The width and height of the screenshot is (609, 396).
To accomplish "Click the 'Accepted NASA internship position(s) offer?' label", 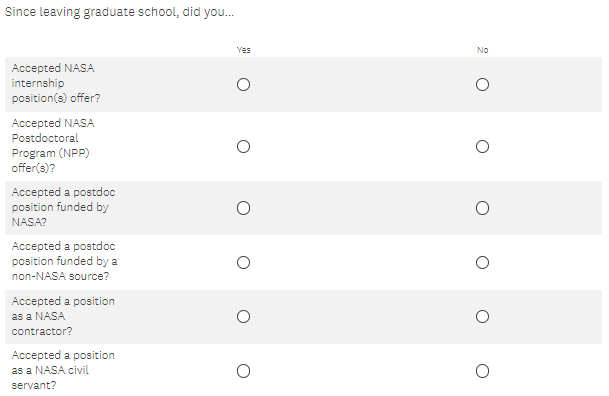I will click(x=56, y=83).
